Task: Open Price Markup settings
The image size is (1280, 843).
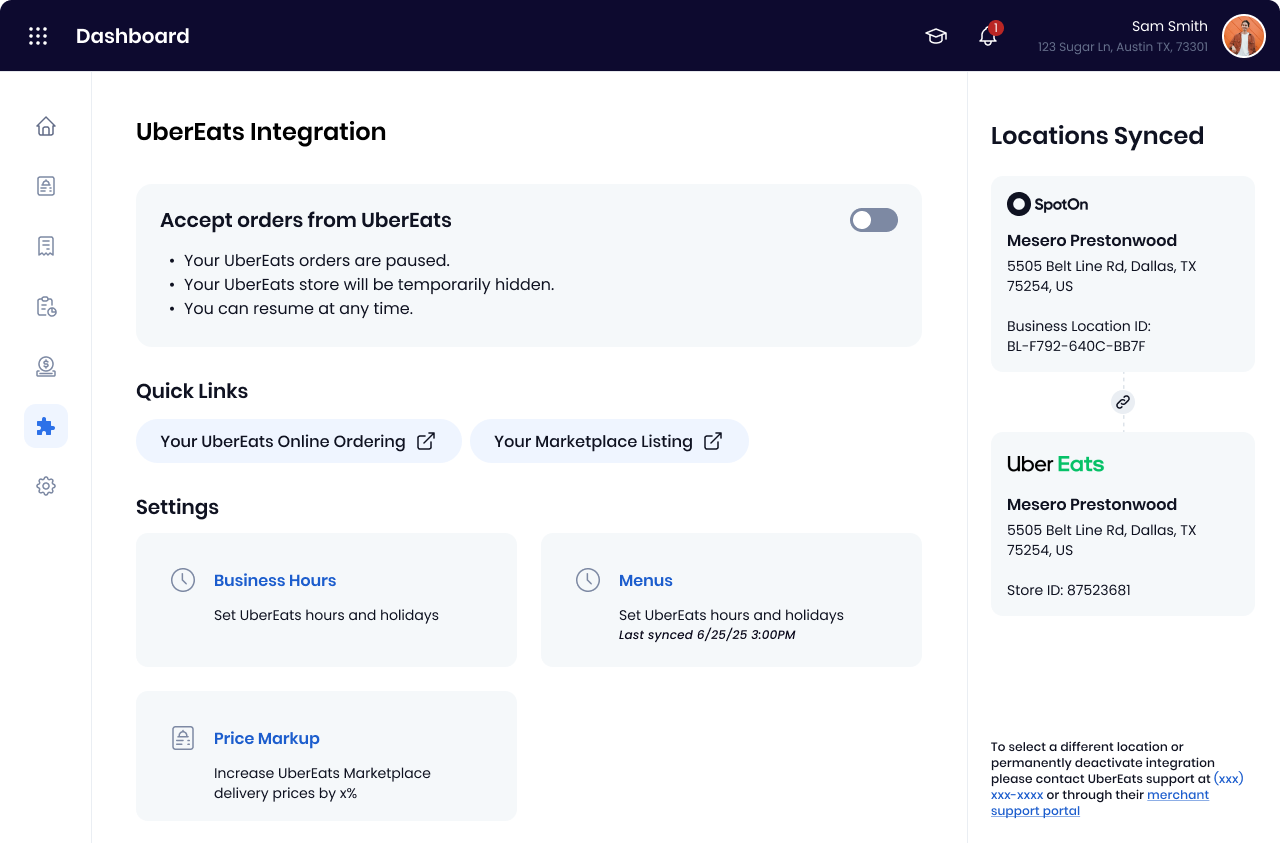Action: pyautogui.click(x=267, y=738)
